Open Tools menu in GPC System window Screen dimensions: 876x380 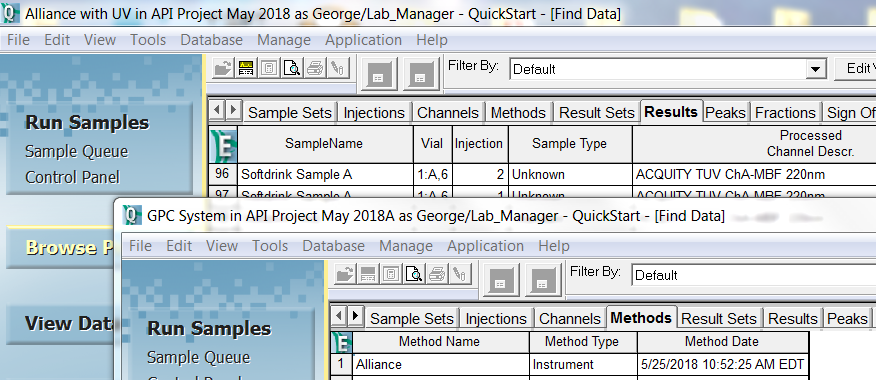[270, 245]
